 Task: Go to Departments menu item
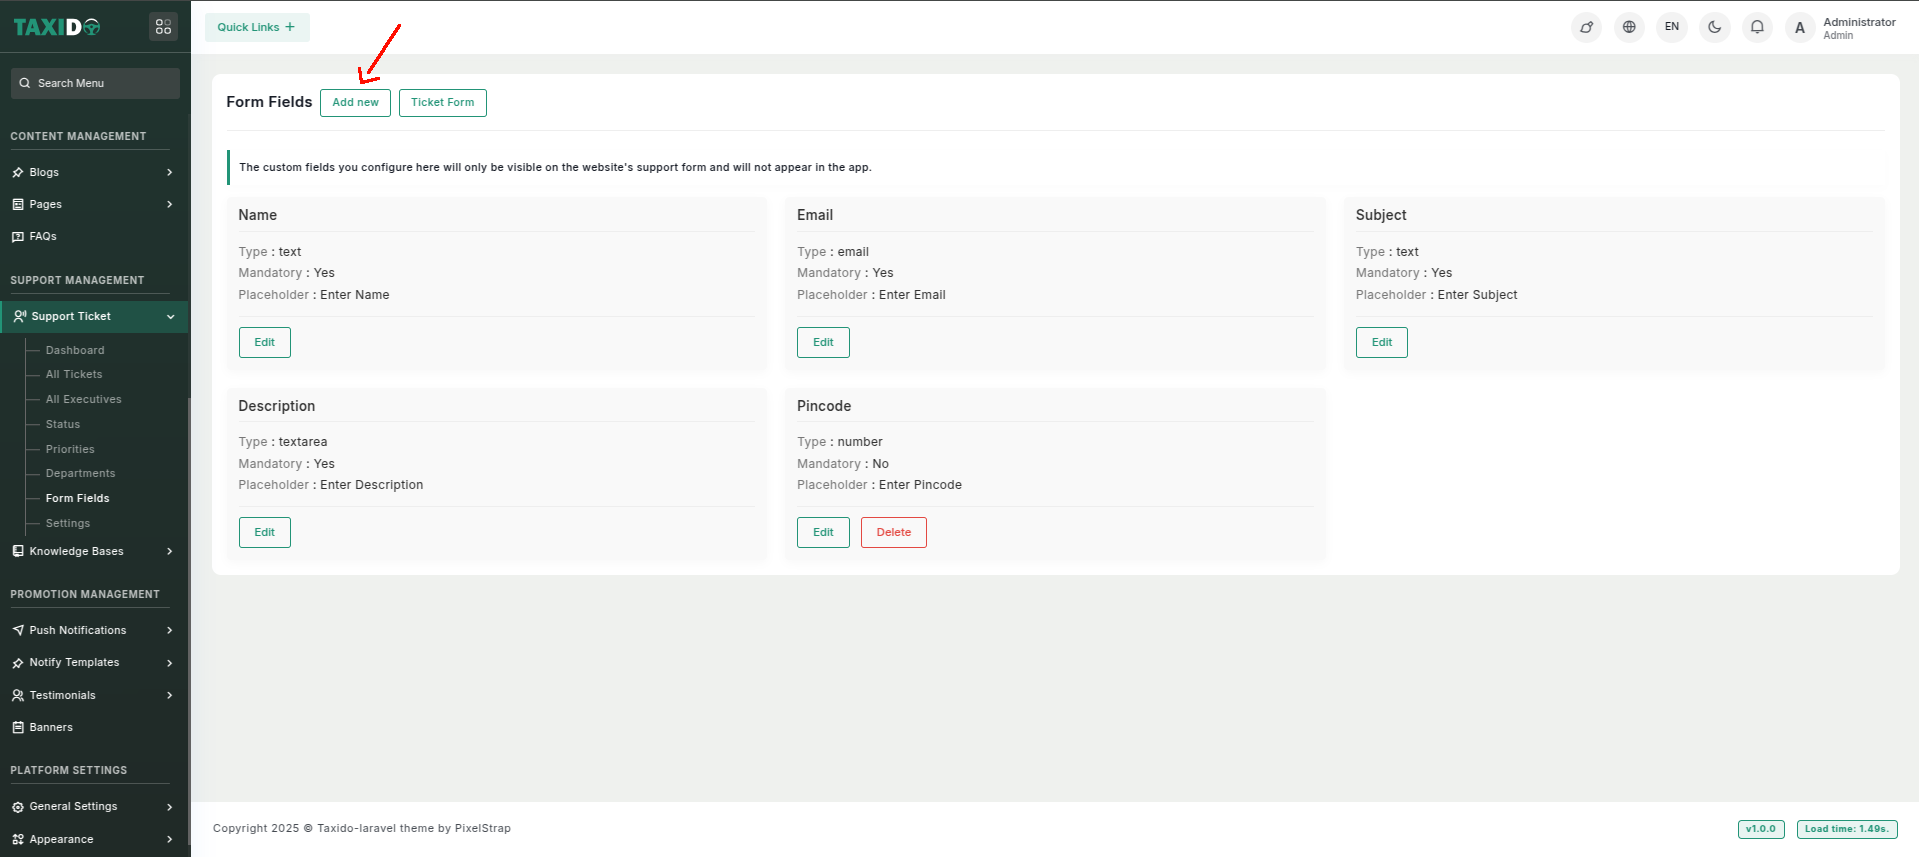(80, 474)
